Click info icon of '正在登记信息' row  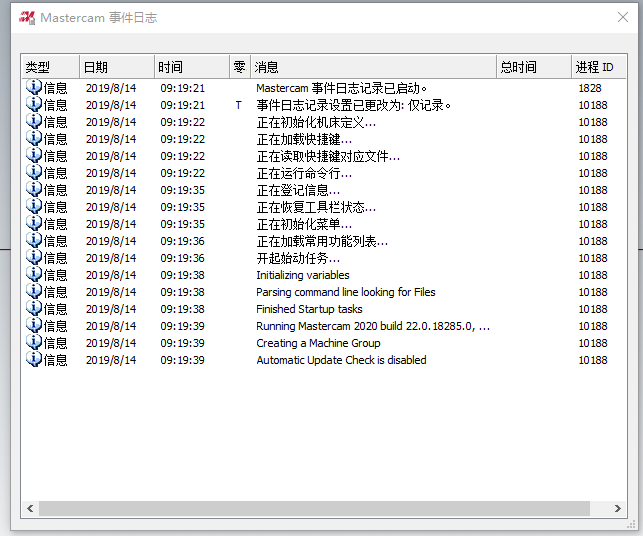(x=34, y=189)
